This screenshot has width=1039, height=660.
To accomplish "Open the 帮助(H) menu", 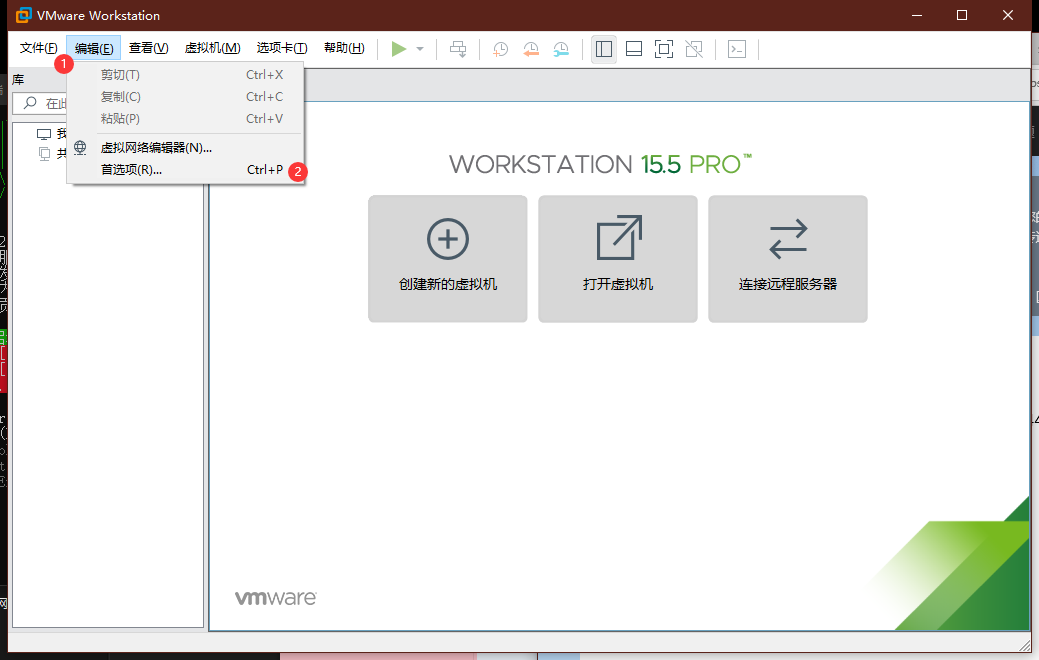I will pyautogui.click(x=344, y=48).
